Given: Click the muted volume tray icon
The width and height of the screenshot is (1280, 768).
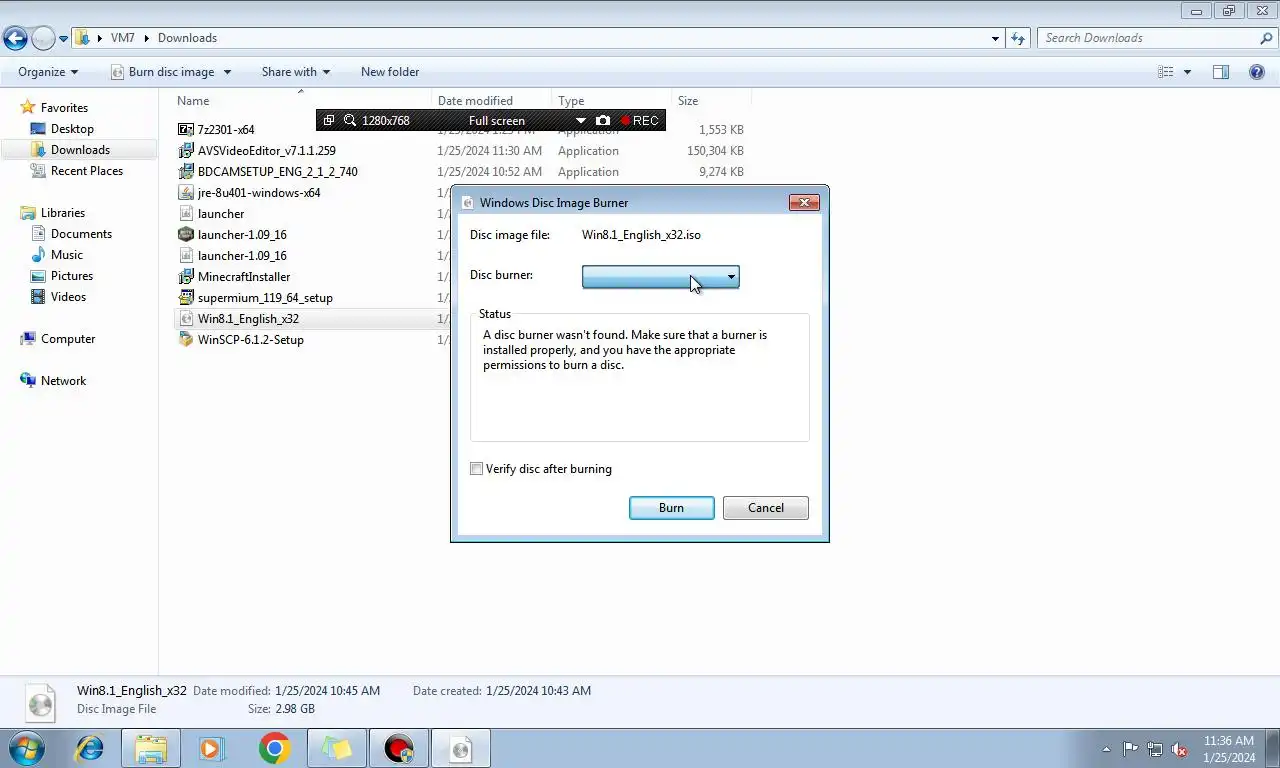Looking at the screenshot, I should point(1179,749).
